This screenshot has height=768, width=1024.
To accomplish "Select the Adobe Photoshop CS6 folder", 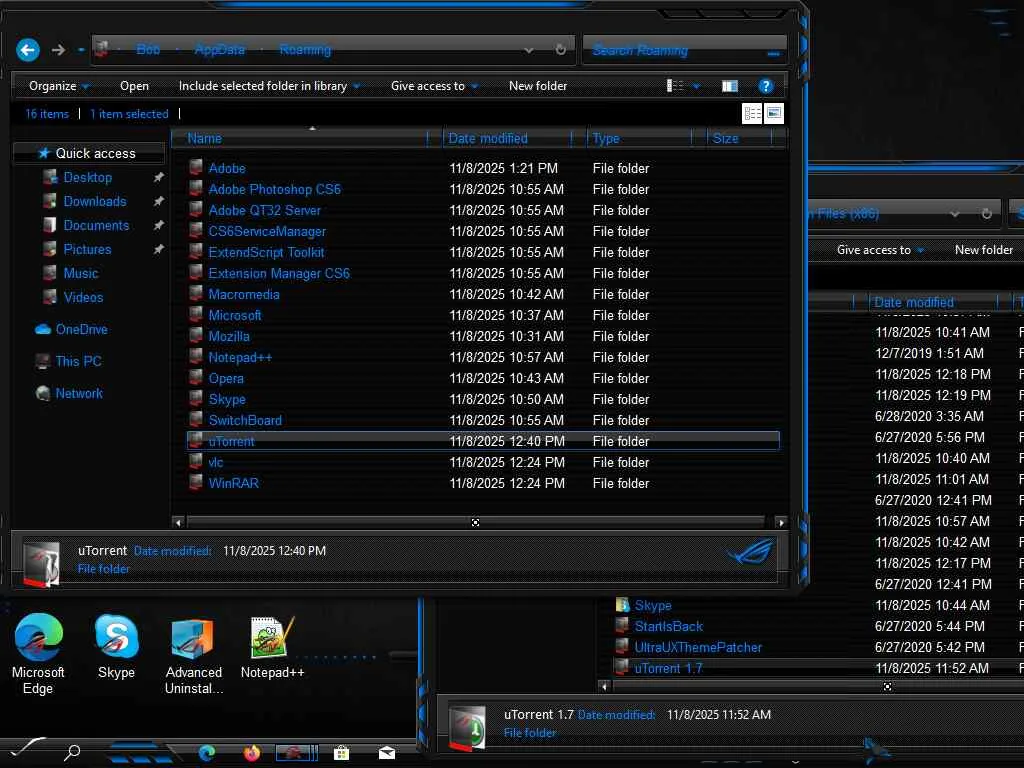I will tap(274, 189).
